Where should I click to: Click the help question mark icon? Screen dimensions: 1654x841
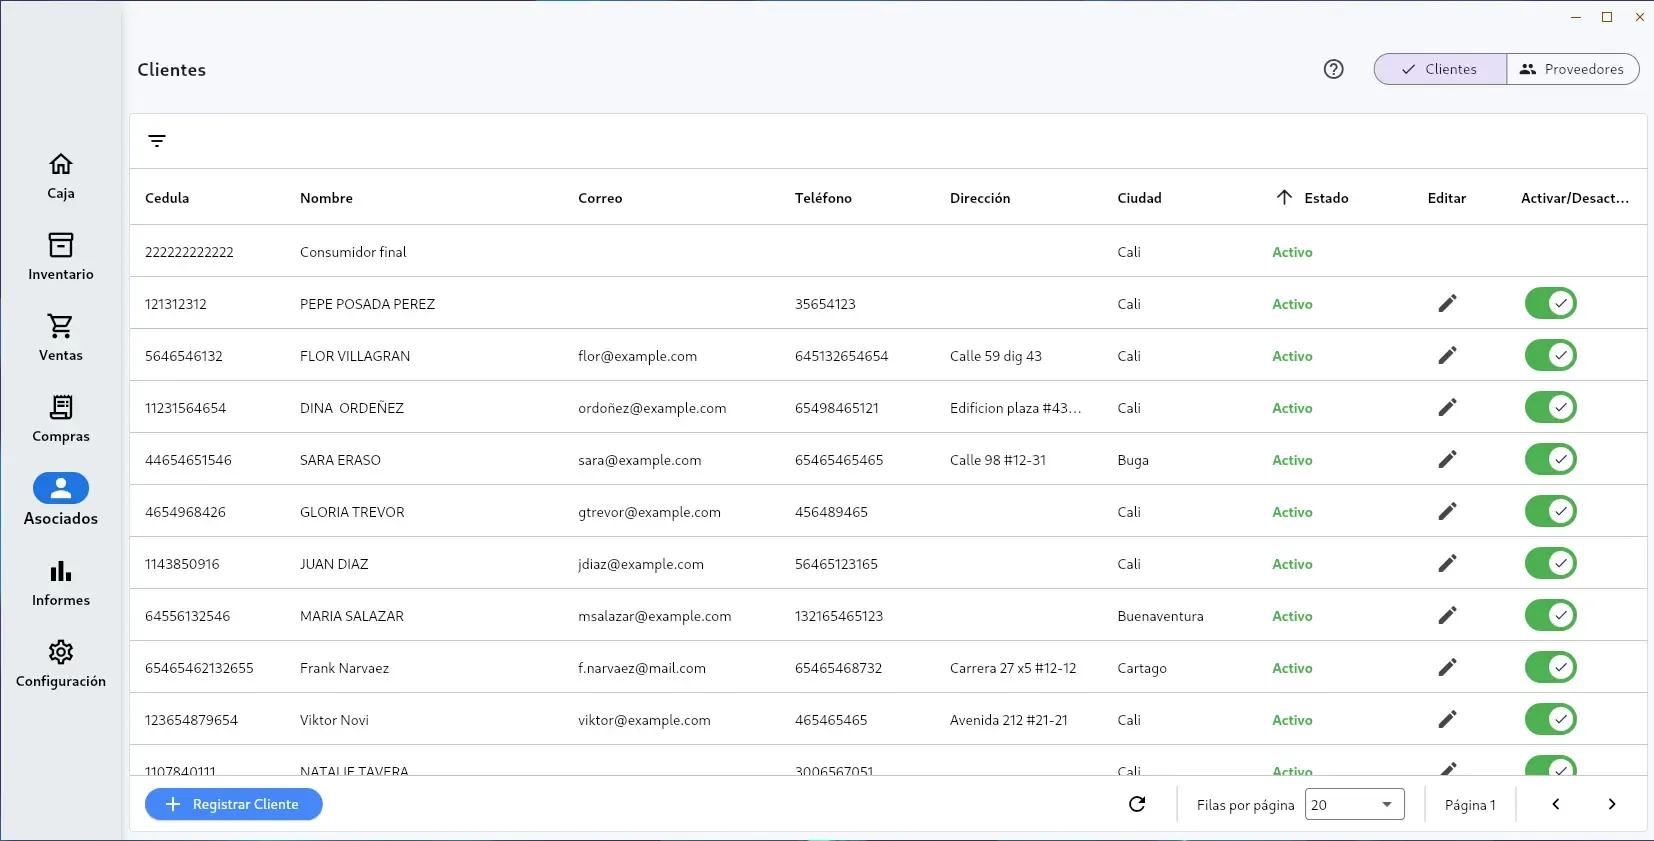point(1333,69)
